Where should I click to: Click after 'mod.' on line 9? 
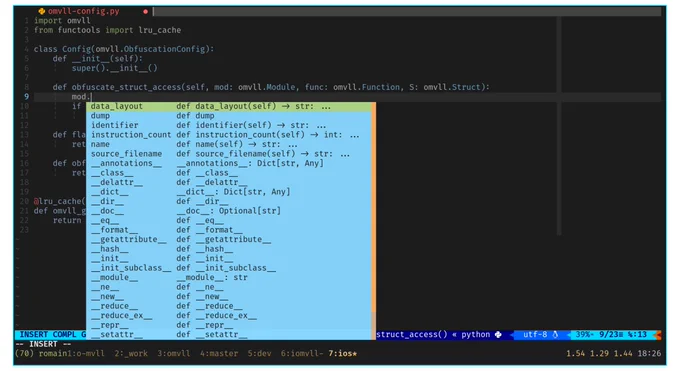pyautogui.click(x=92, y=97)
